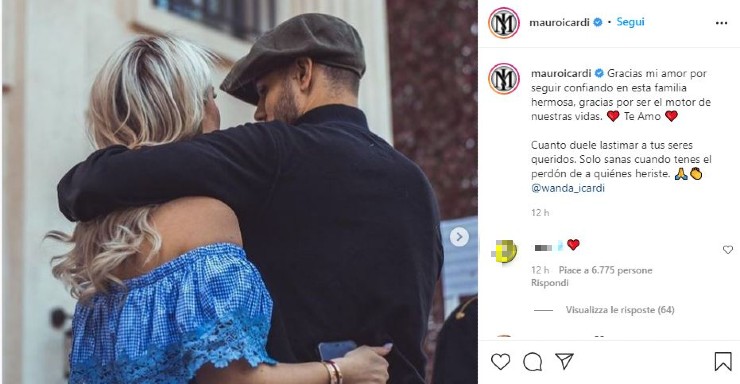This screenshot has width=740, height=384.
Task: Open the header profile avatar logo
Action: pos(504,23)
